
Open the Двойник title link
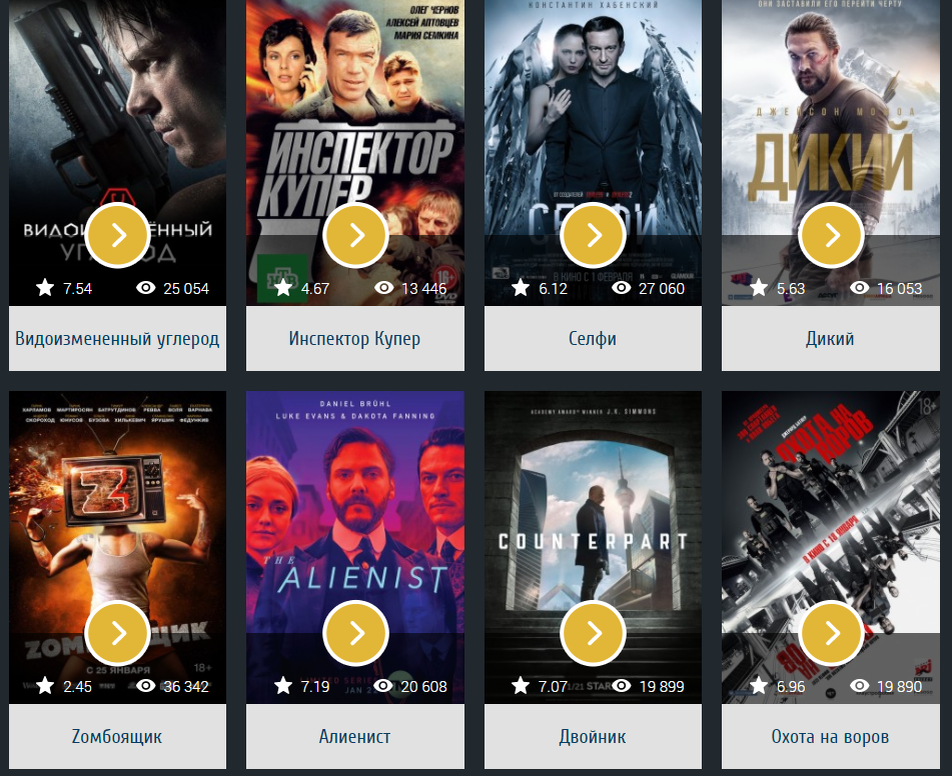pos(593,737)
